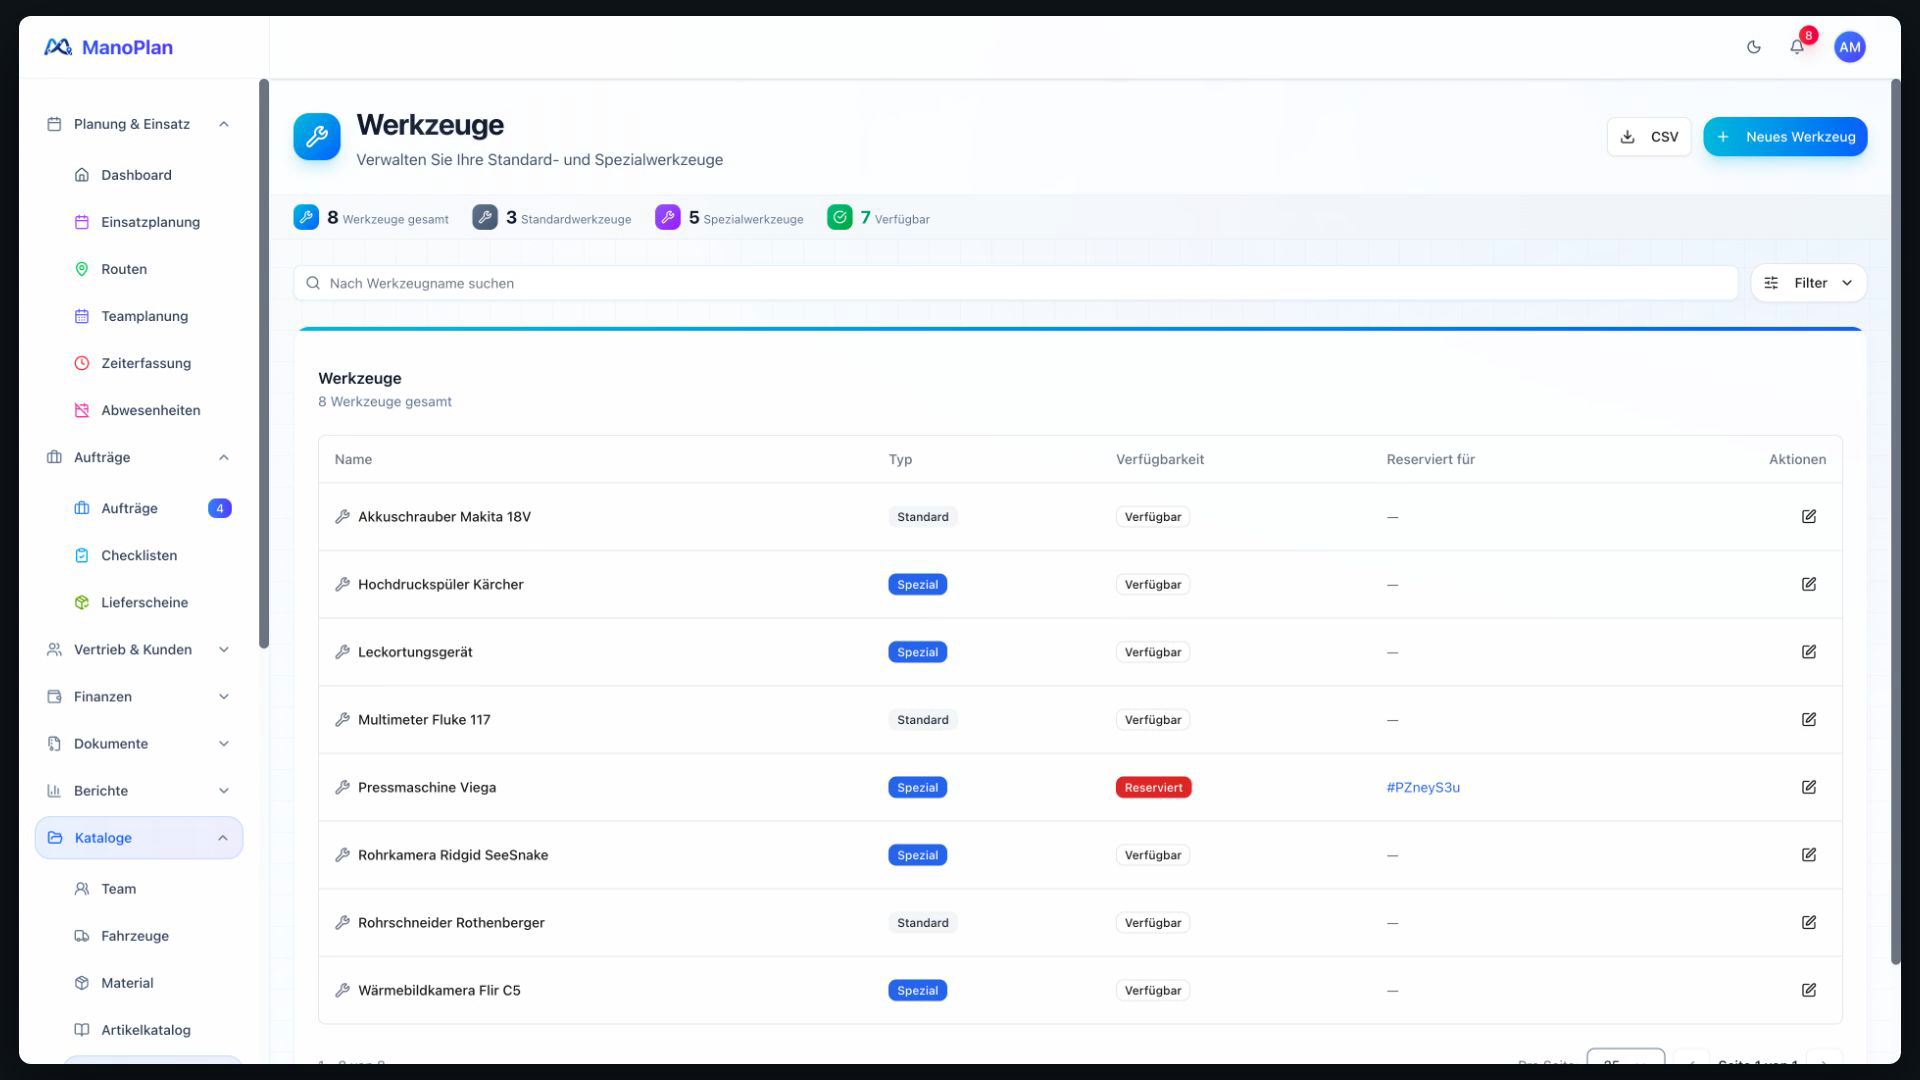Edit the Leckortungsgerät entry
This screenshot has width=1920, height=1080.
coord(1808,652)
